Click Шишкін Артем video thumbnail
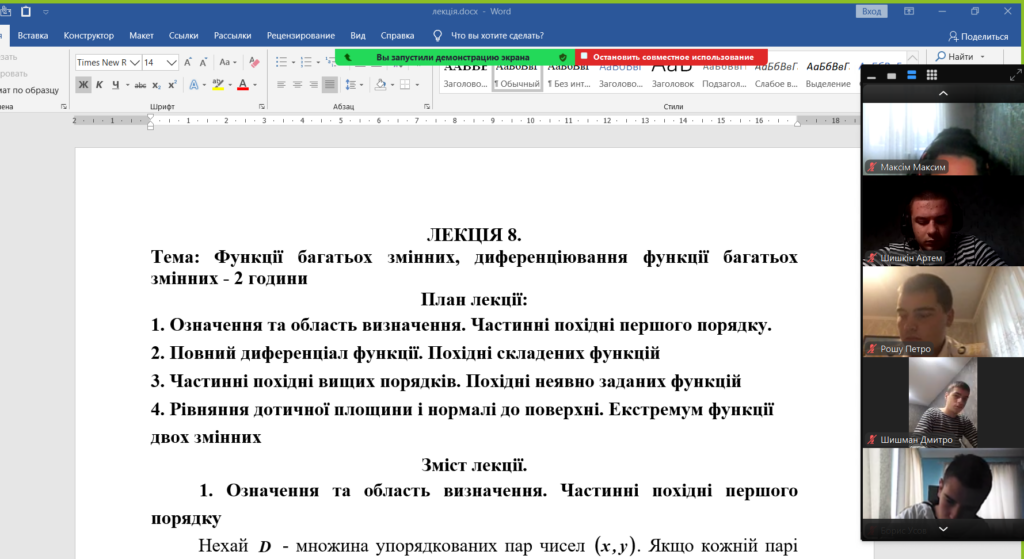The width and height of the screenshot is (1024, 559). pyautogui.click(x=943, y=221)
